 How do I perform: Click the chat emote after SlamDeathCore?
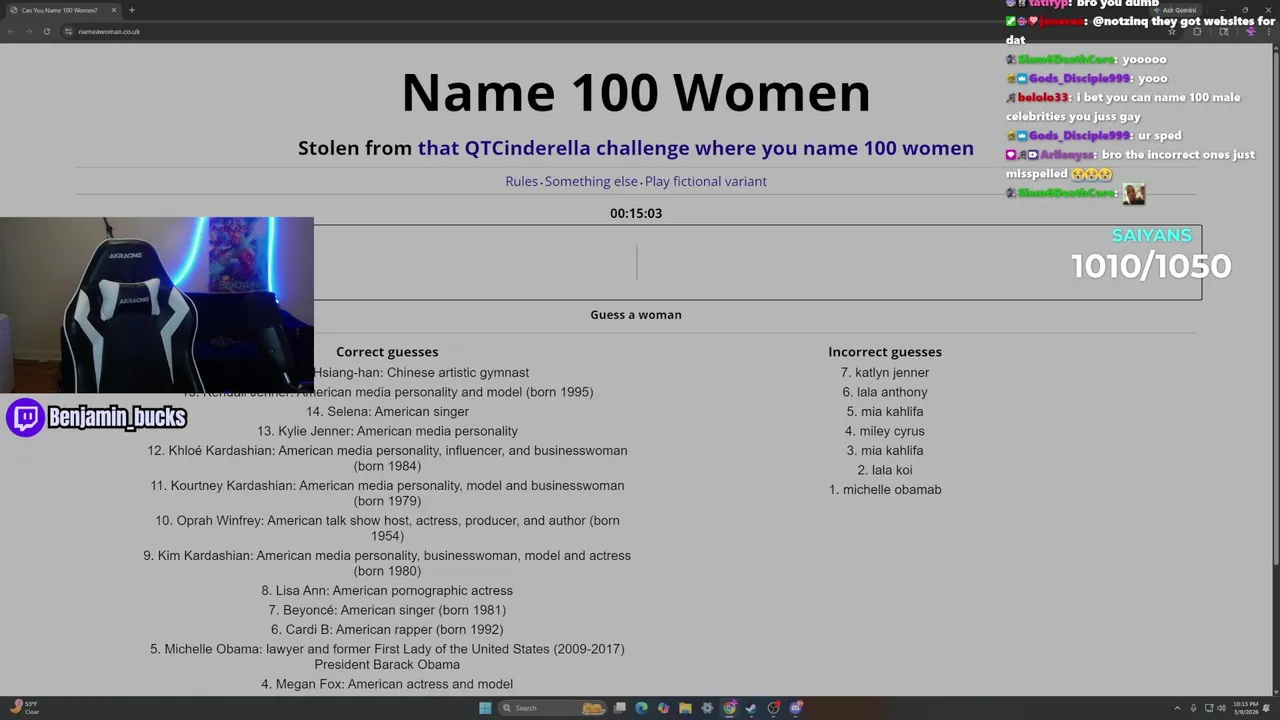pos(1133,193)
